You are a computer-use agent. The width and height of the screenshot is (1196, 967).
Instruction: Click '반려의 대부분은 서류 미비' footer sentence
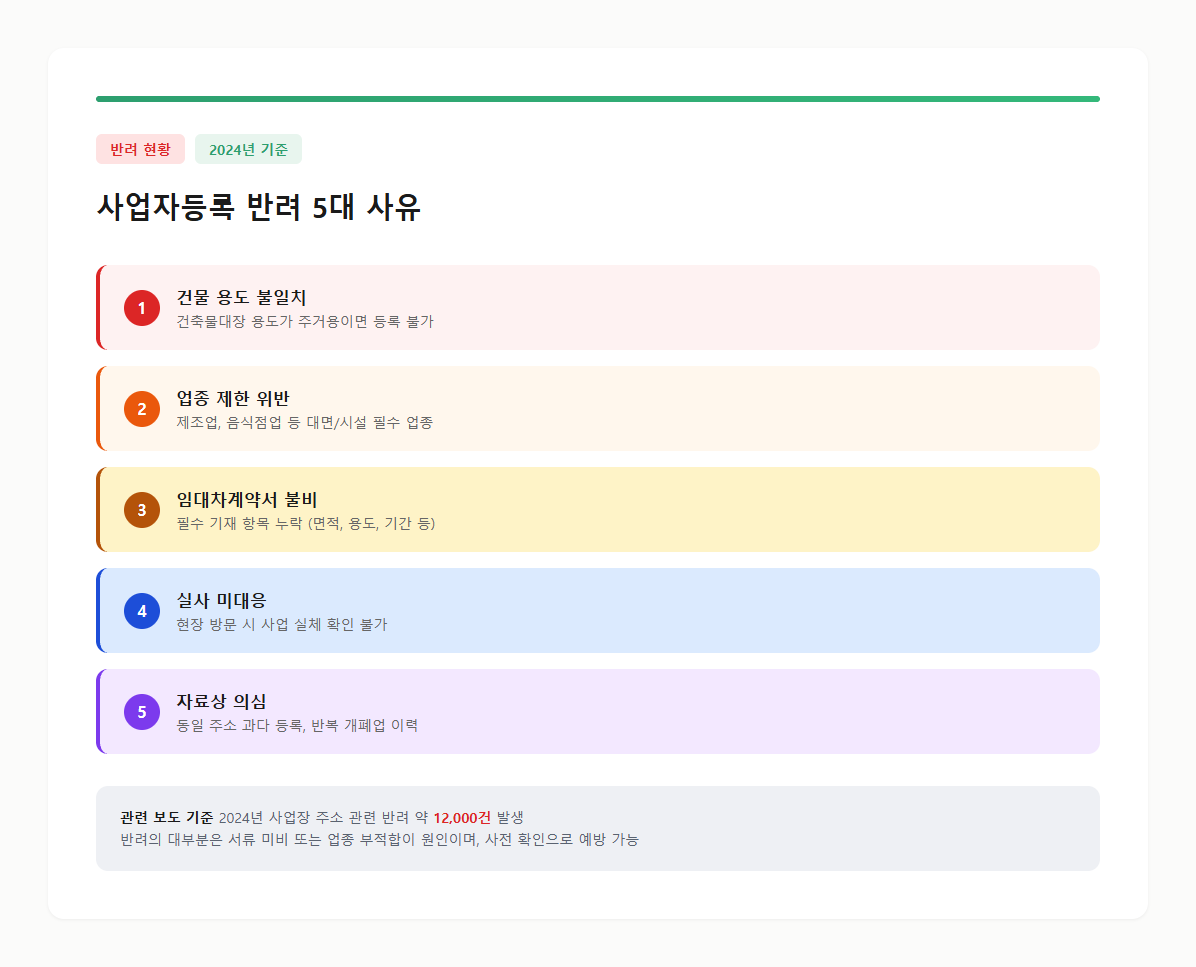tap(380, 840)
